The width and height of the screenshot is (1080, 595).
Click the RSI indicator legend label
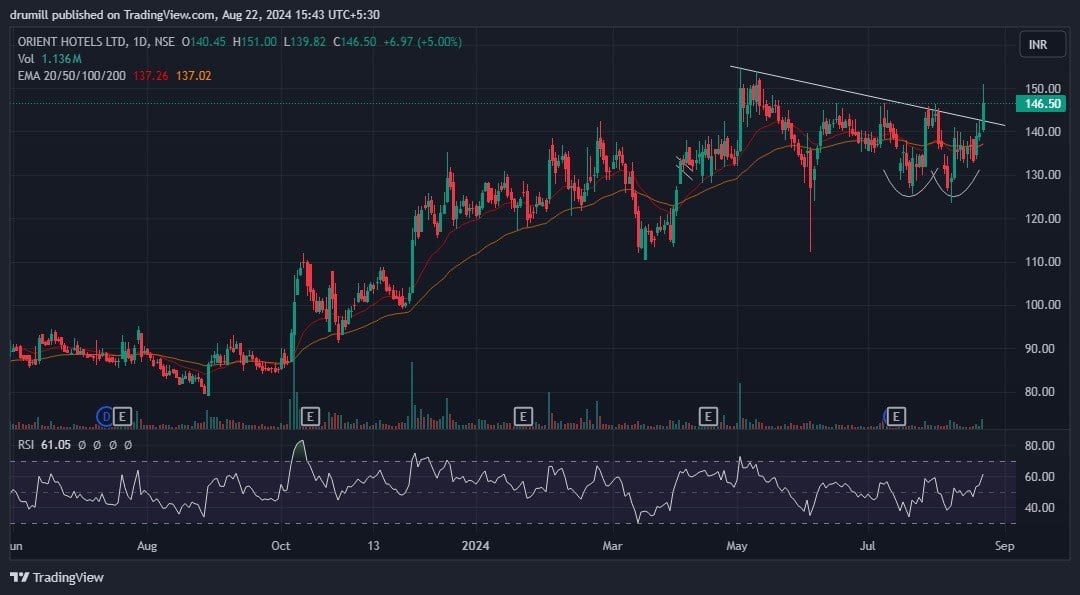coord(27,444)
